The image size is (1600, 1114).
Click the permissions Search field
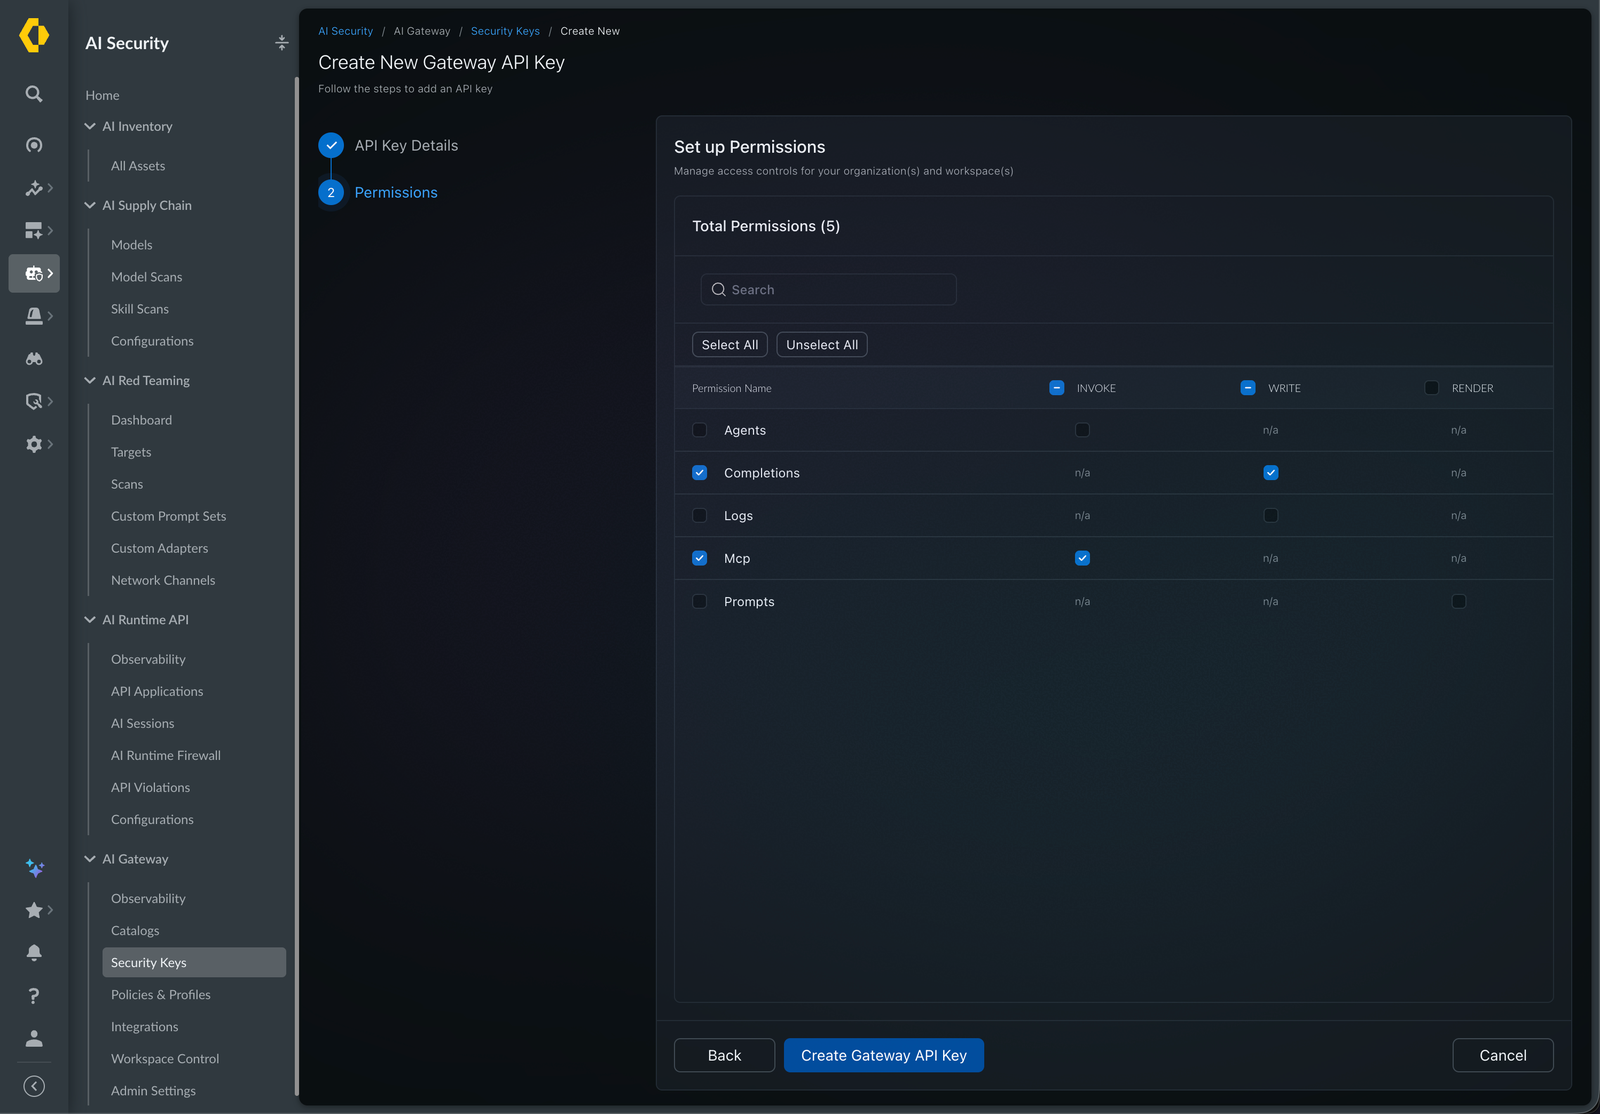829,290
